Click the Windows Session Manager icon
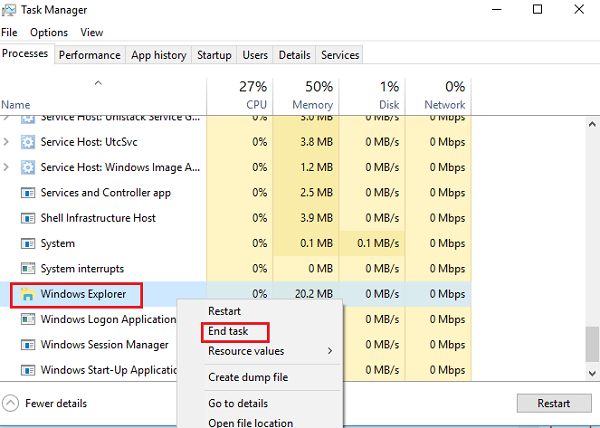This screenshot has height=428, width=600. 28,345
